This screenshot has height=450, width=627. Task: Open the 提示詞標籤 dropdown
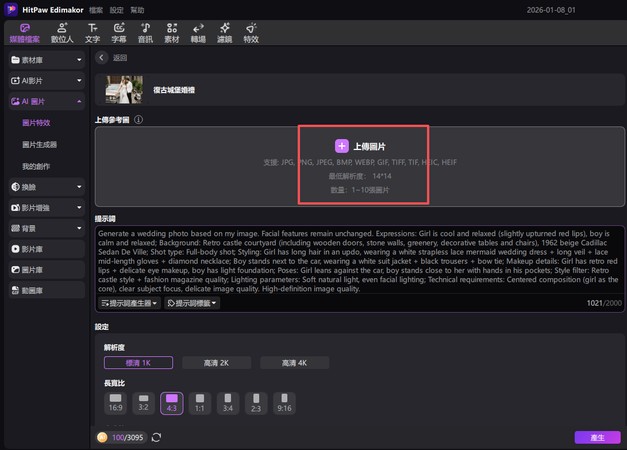coord(192,303)
